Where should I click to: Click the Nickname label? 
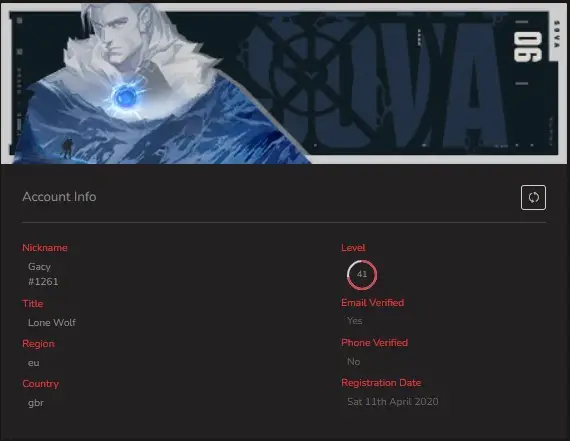(45, 248)
